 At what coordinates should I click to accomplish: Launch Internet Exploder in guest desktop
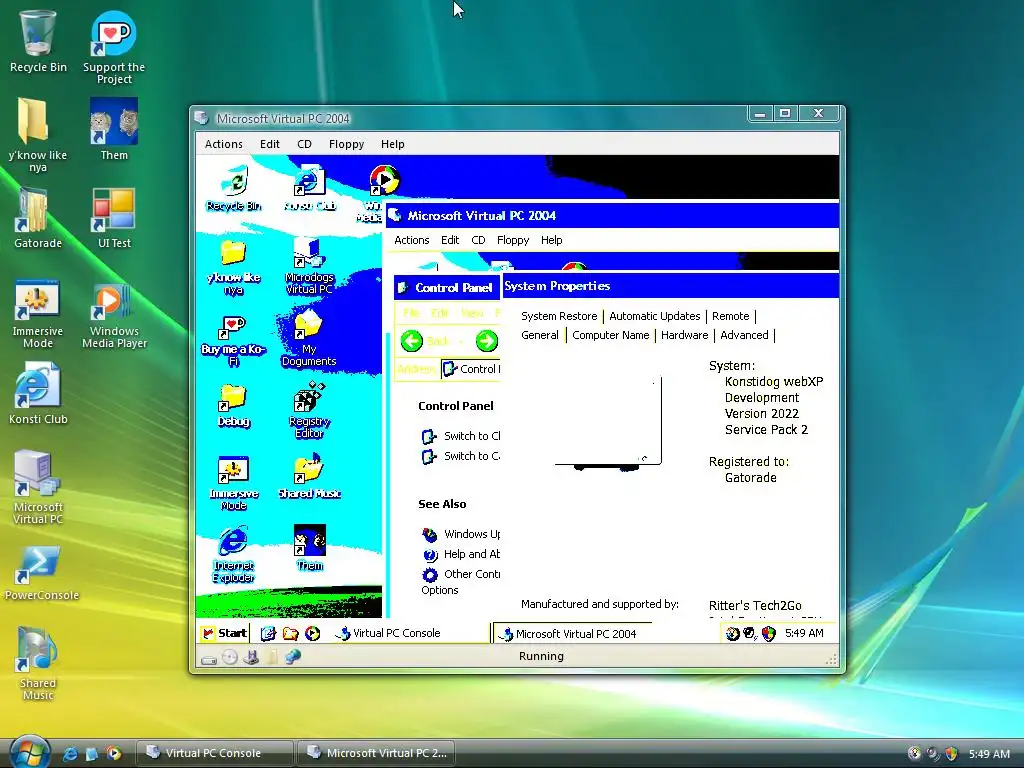point(233,555)
